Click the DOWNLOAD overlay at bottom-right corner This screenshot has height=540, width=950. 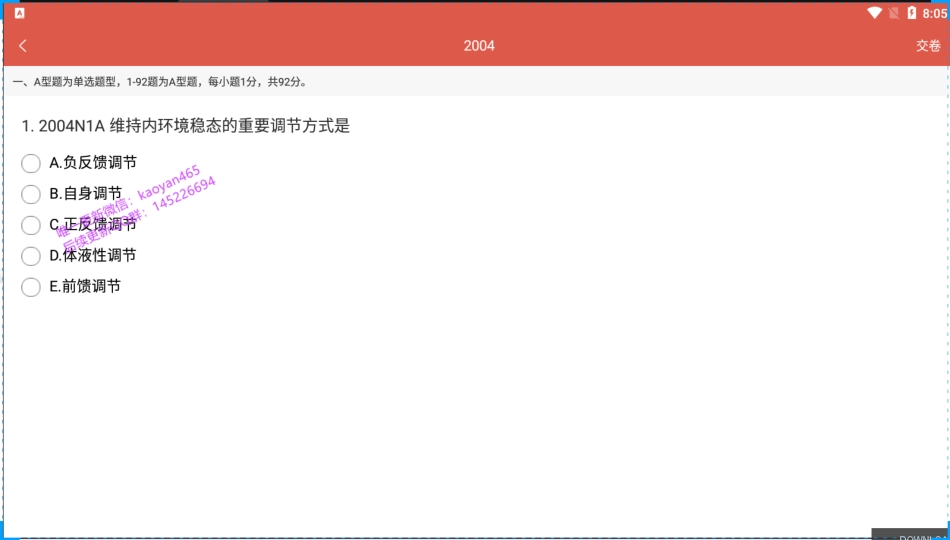910,534
